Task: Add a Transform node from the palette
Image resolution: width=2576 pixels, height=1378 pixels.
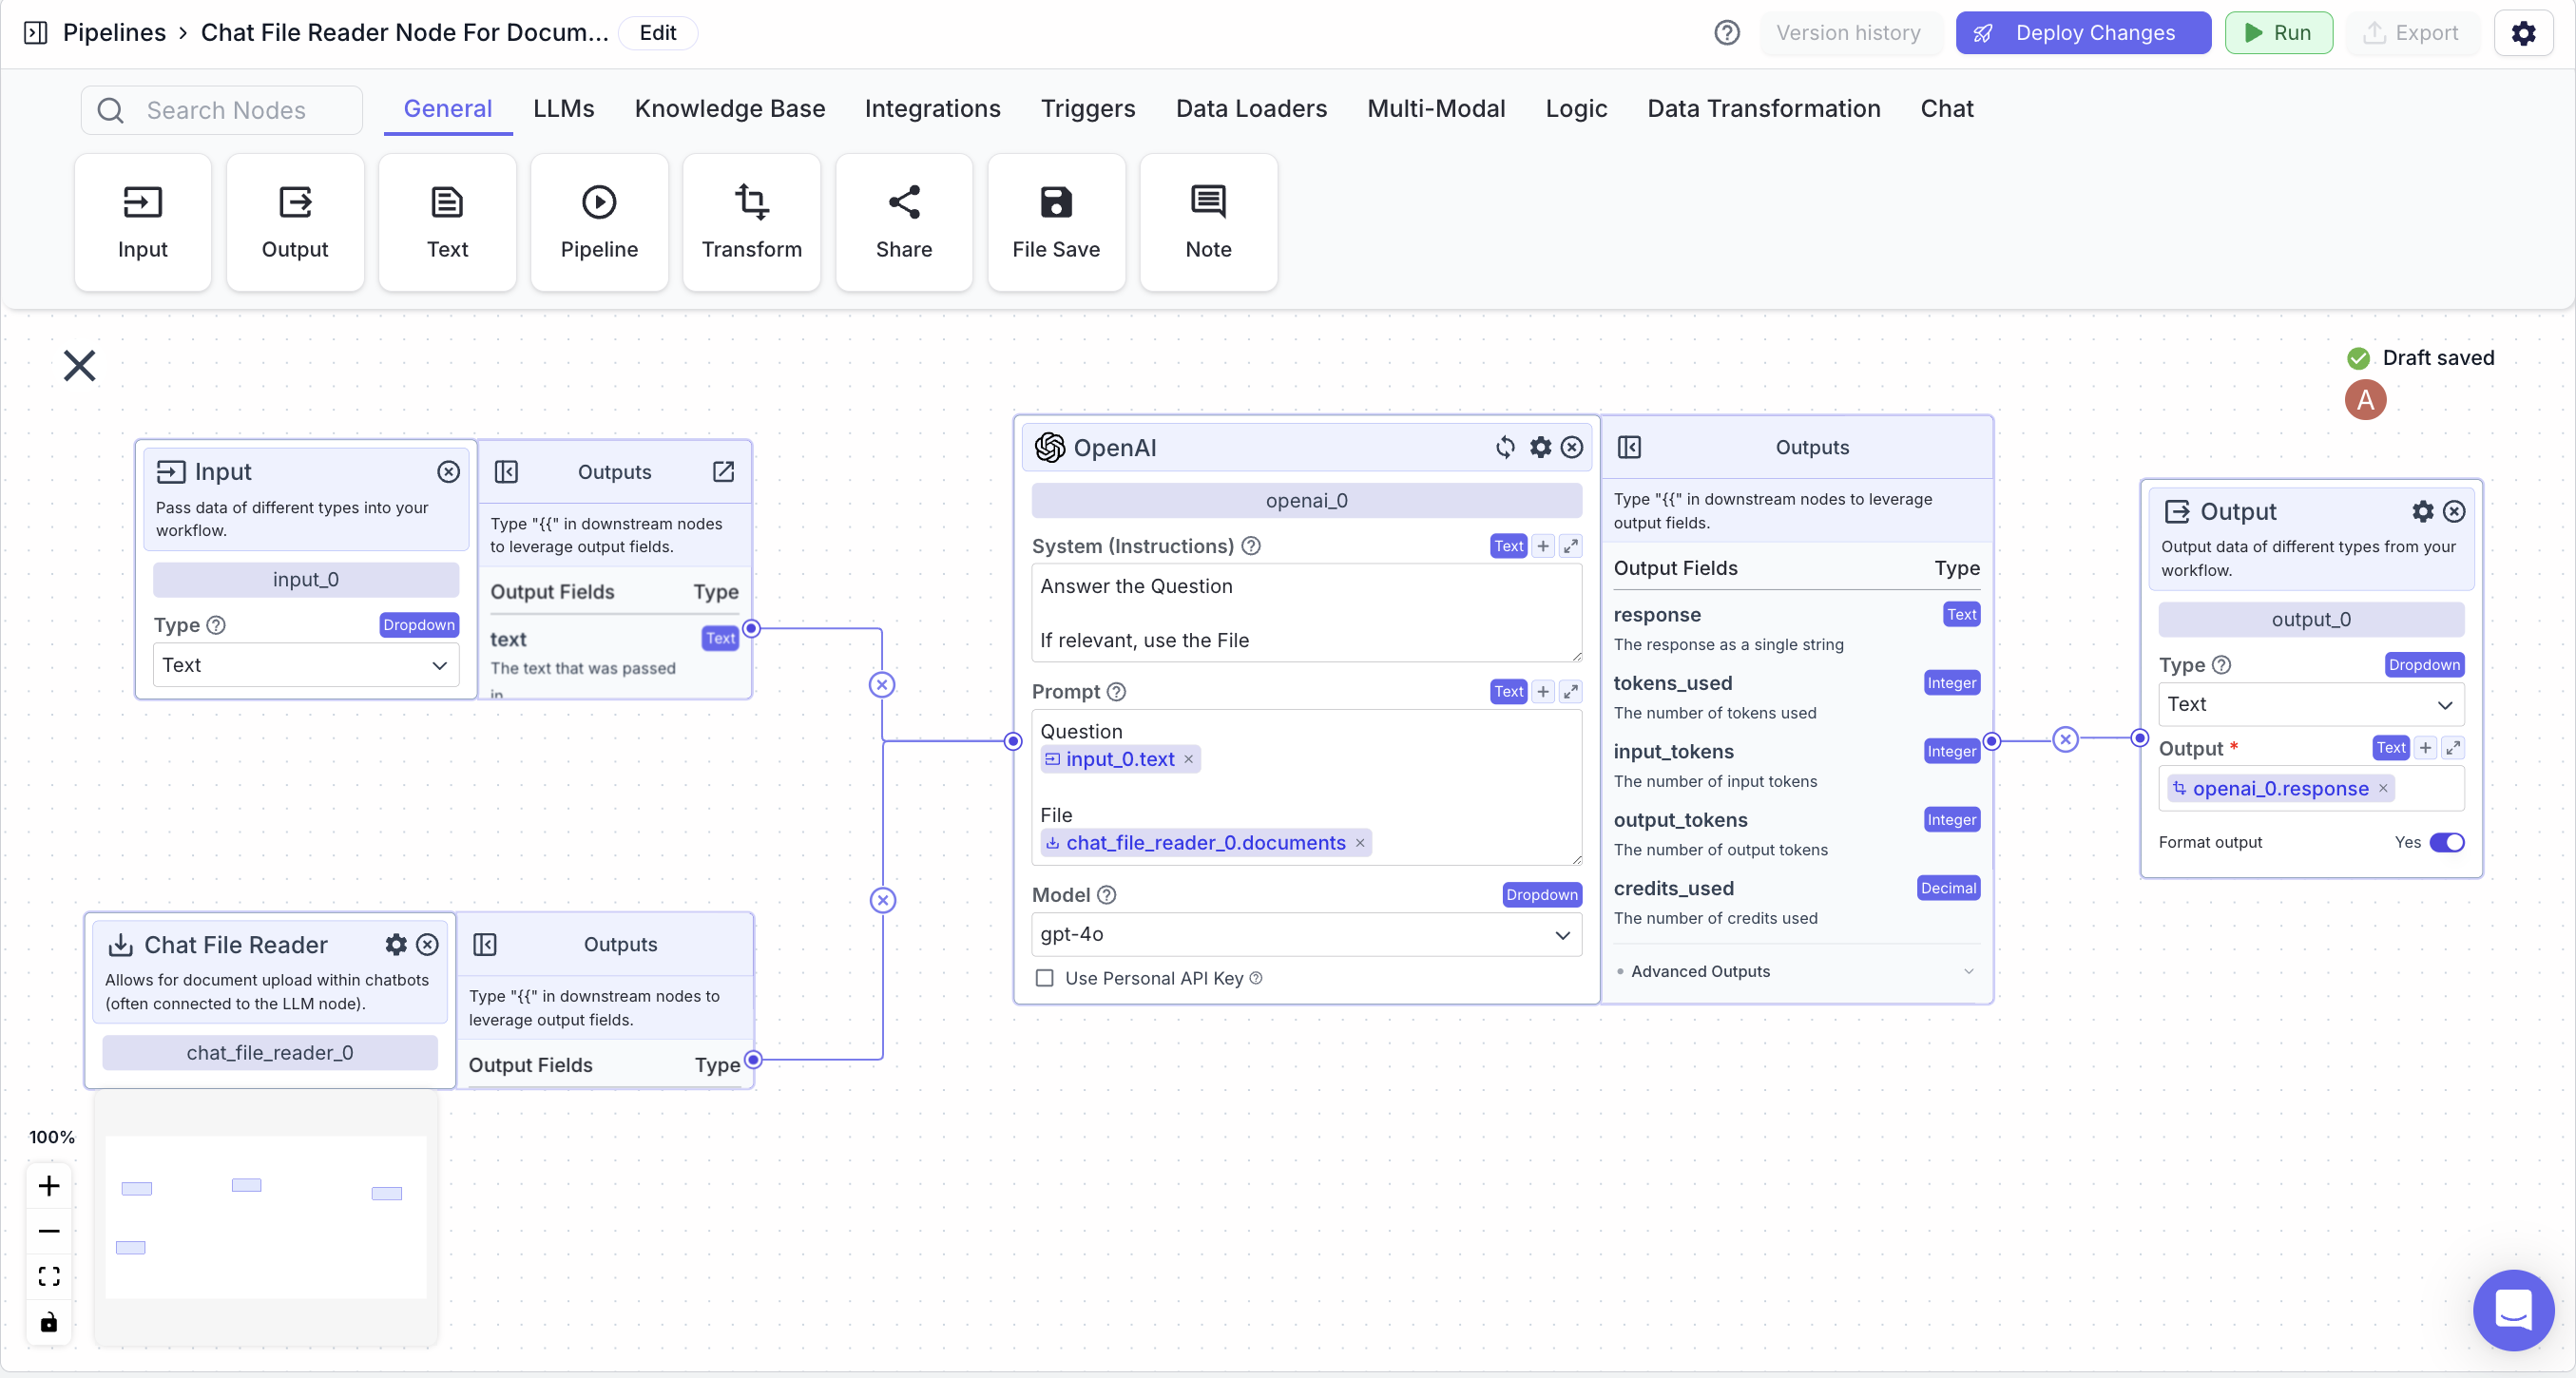Action: [751, 222]
